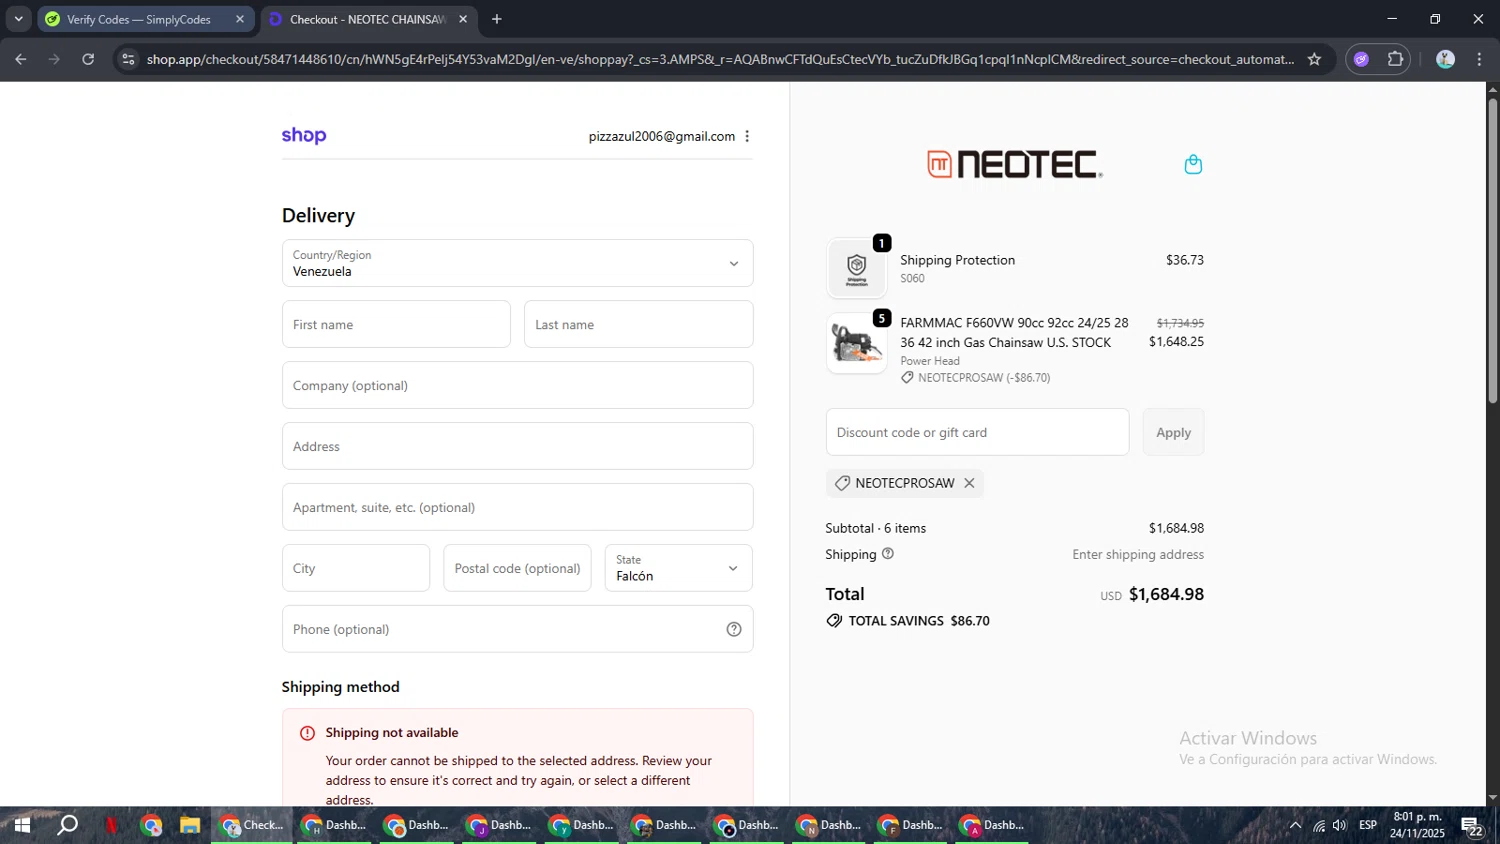Open the tab search dropdown arrow
This screenshot has height=844, width=1500.
pos(18,19)
